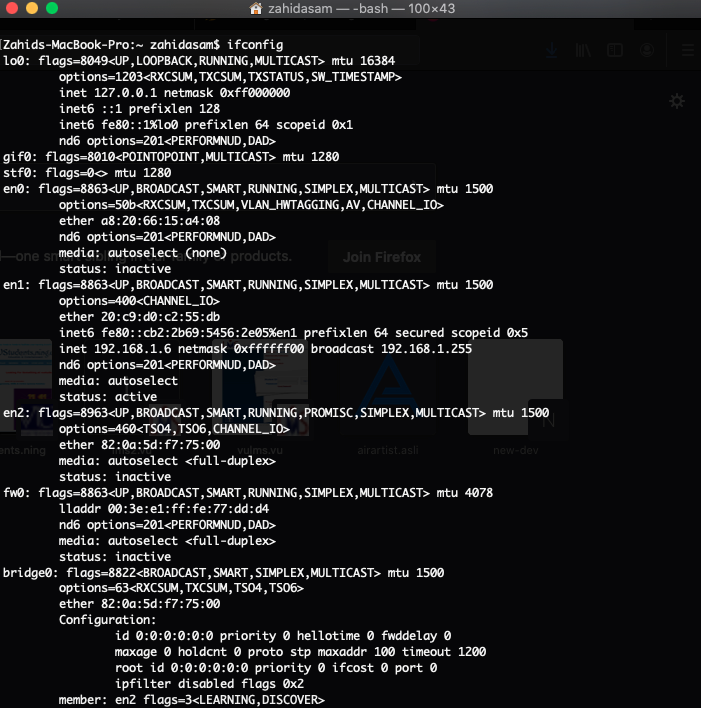701x708 pixels.
Task: Click 'netmask 0xff000000' text
Action: pyautogui.click(x=227, y=93)
